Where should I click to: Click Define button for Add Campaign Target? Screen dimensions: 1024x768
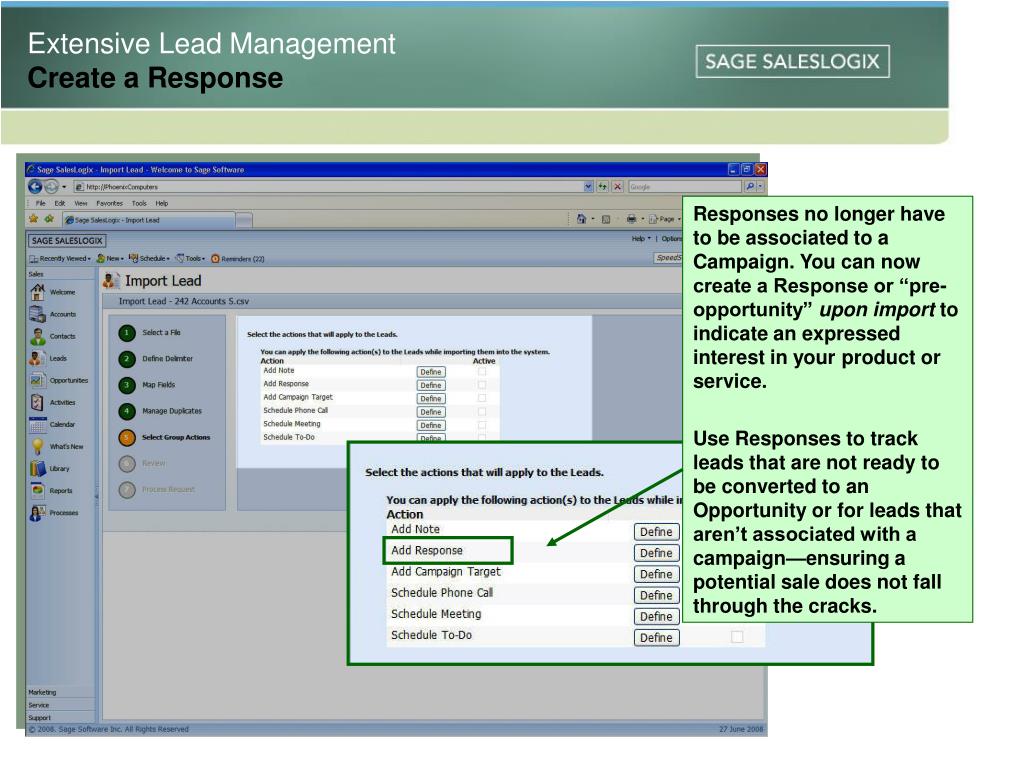tap(431, 398)
